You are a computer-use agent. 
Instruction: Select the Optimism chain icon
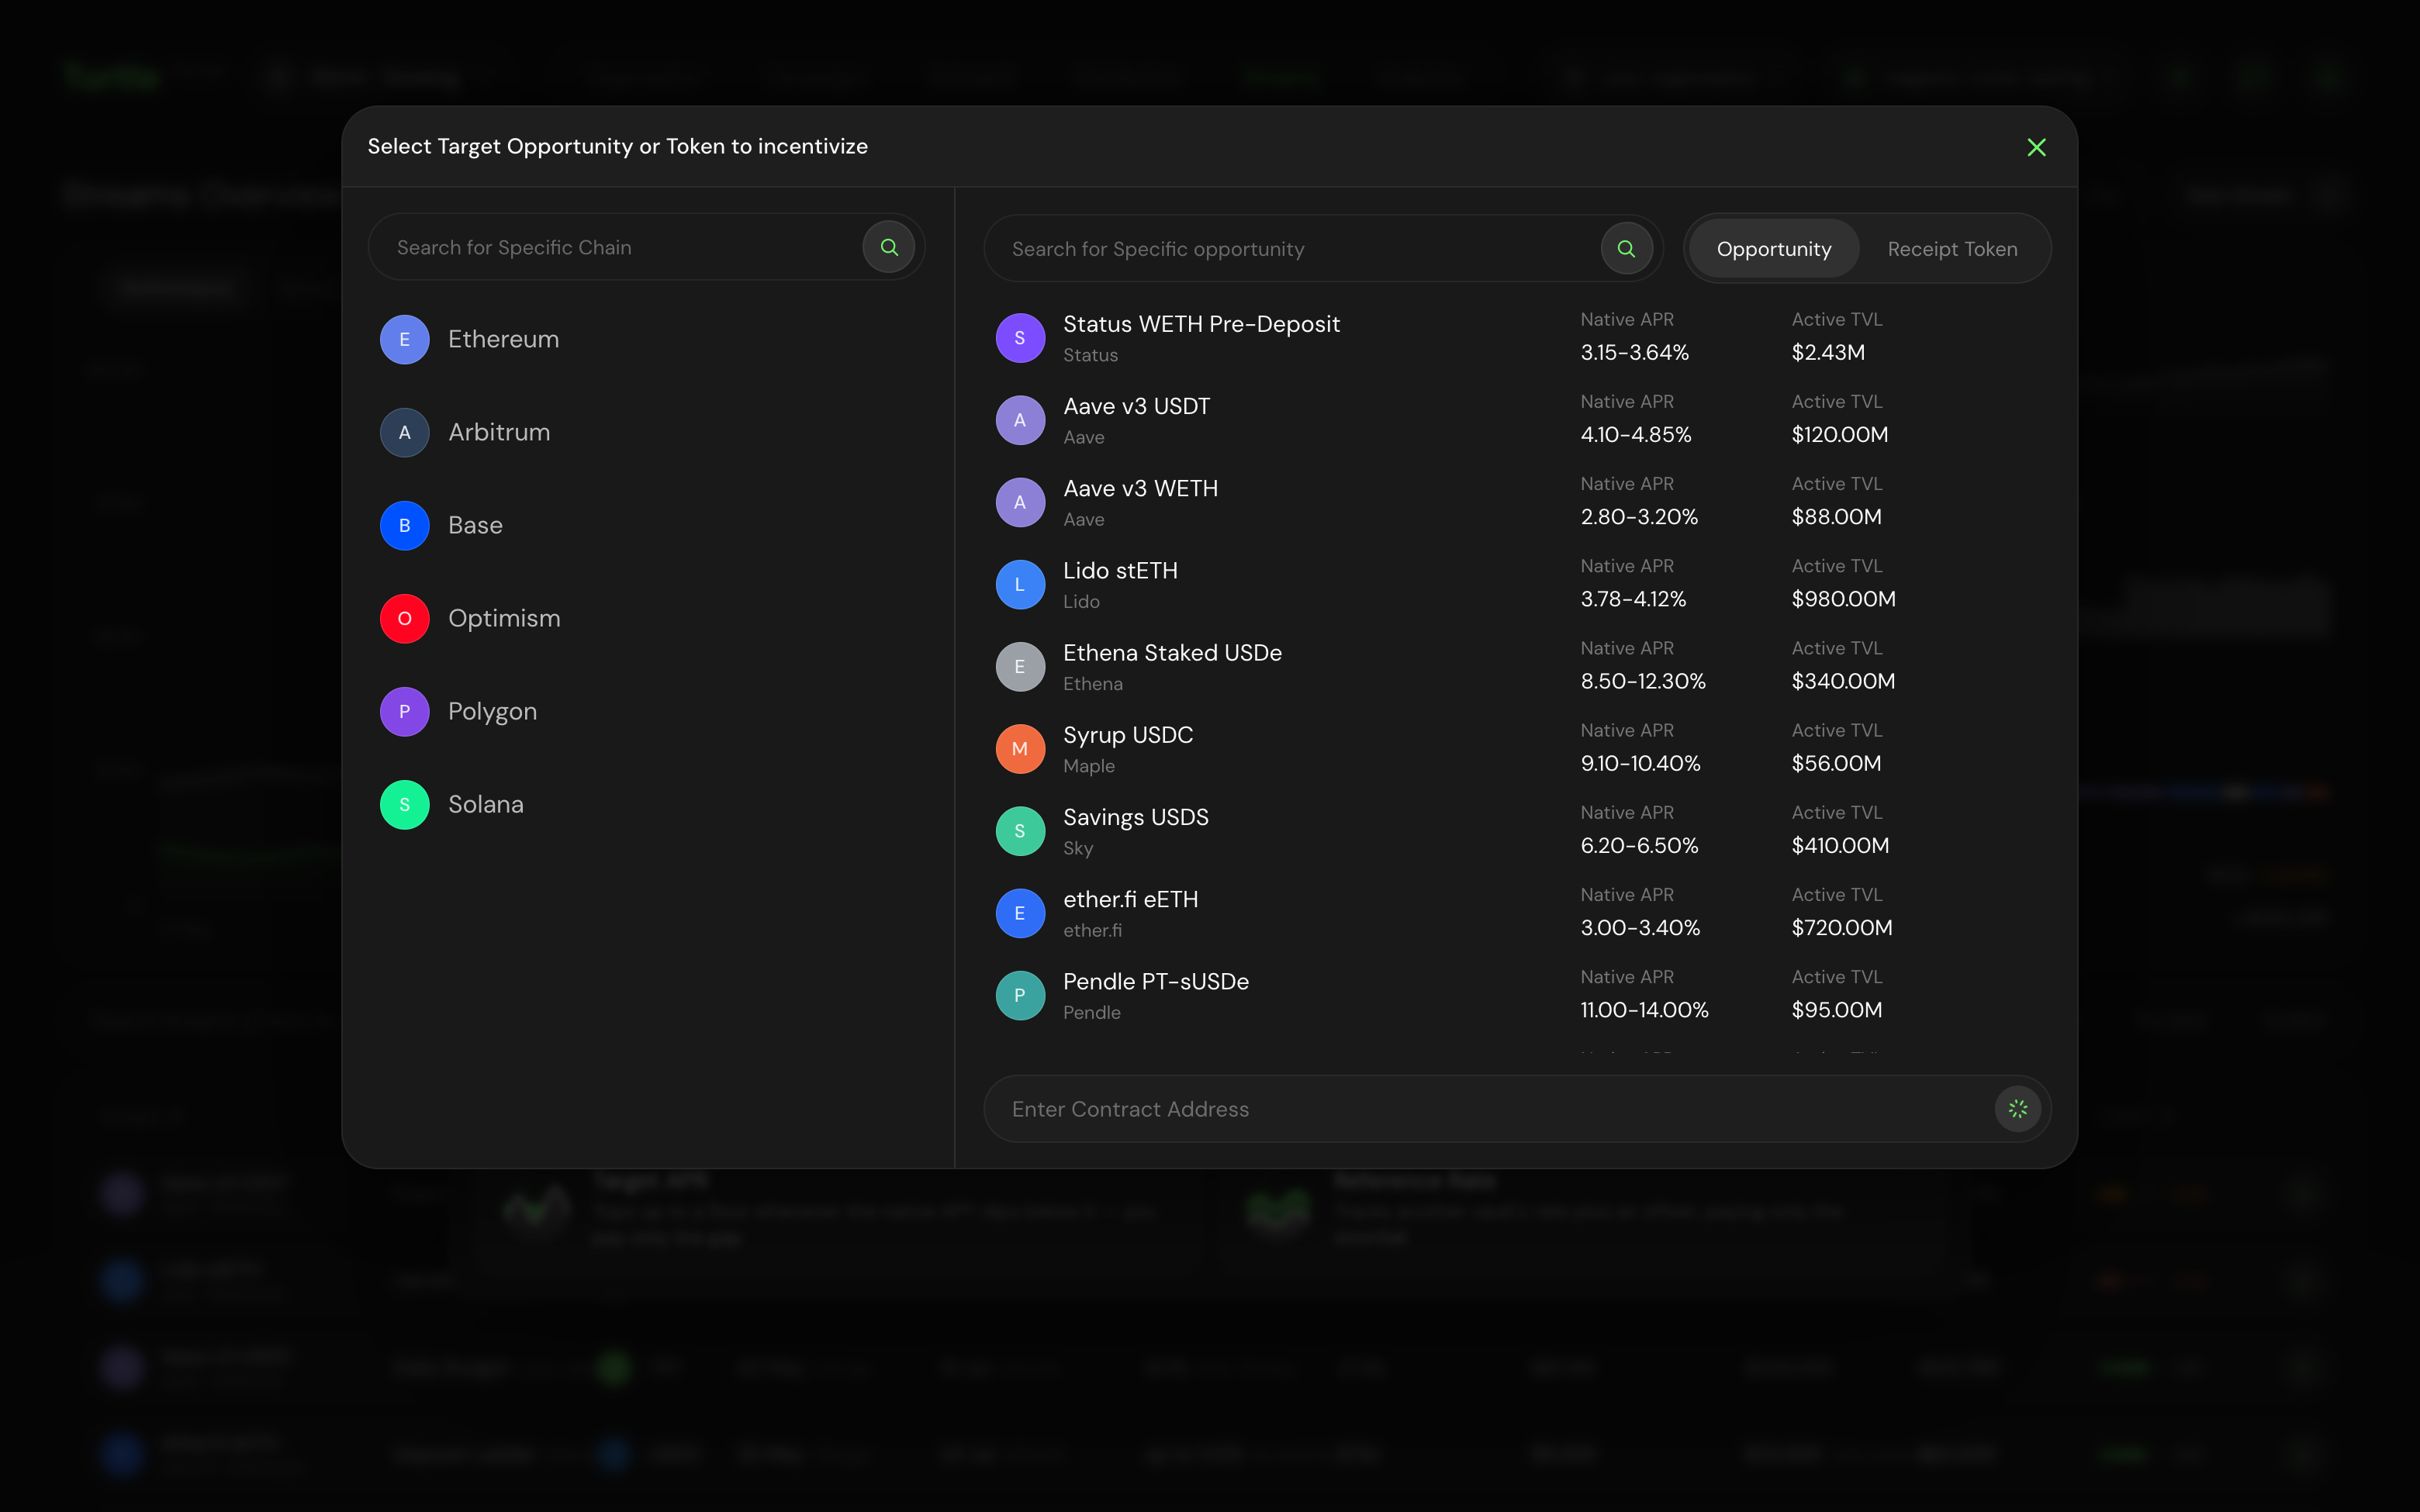coord(405,619)
